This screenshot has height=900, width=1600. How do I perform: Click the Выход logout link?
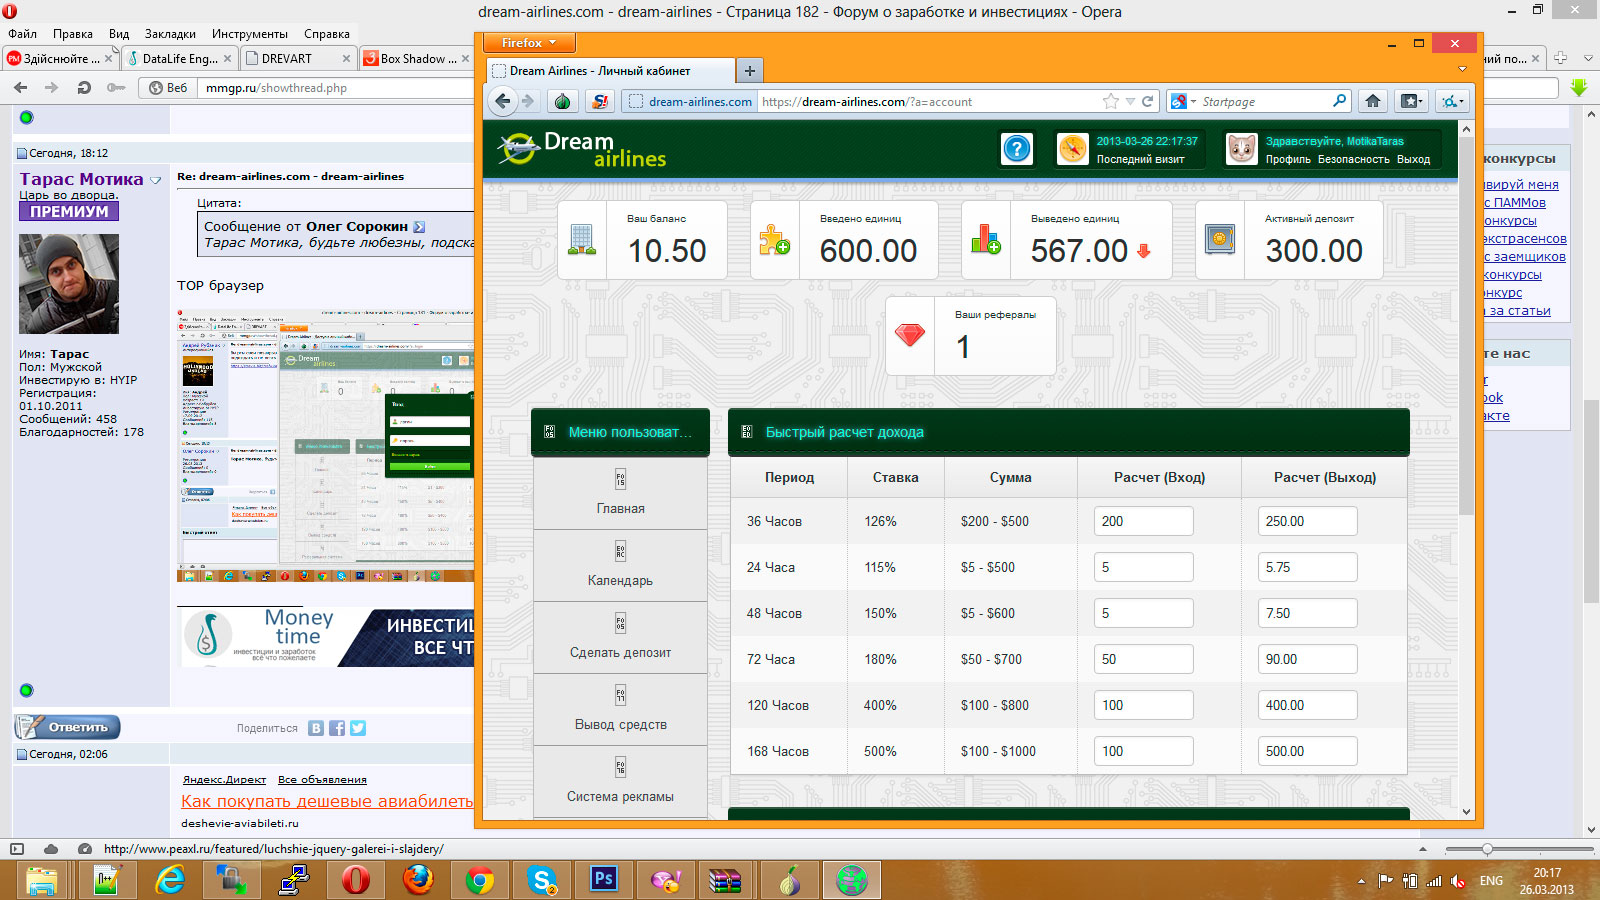(1413, 159)
